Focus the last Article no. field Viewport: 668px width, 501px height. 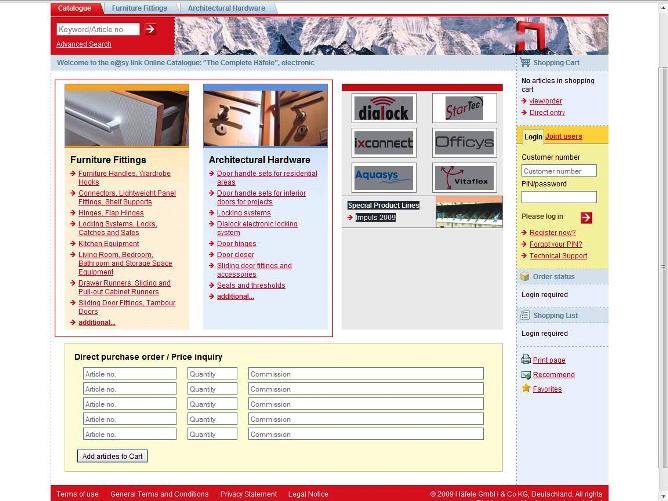coord(130,434)
